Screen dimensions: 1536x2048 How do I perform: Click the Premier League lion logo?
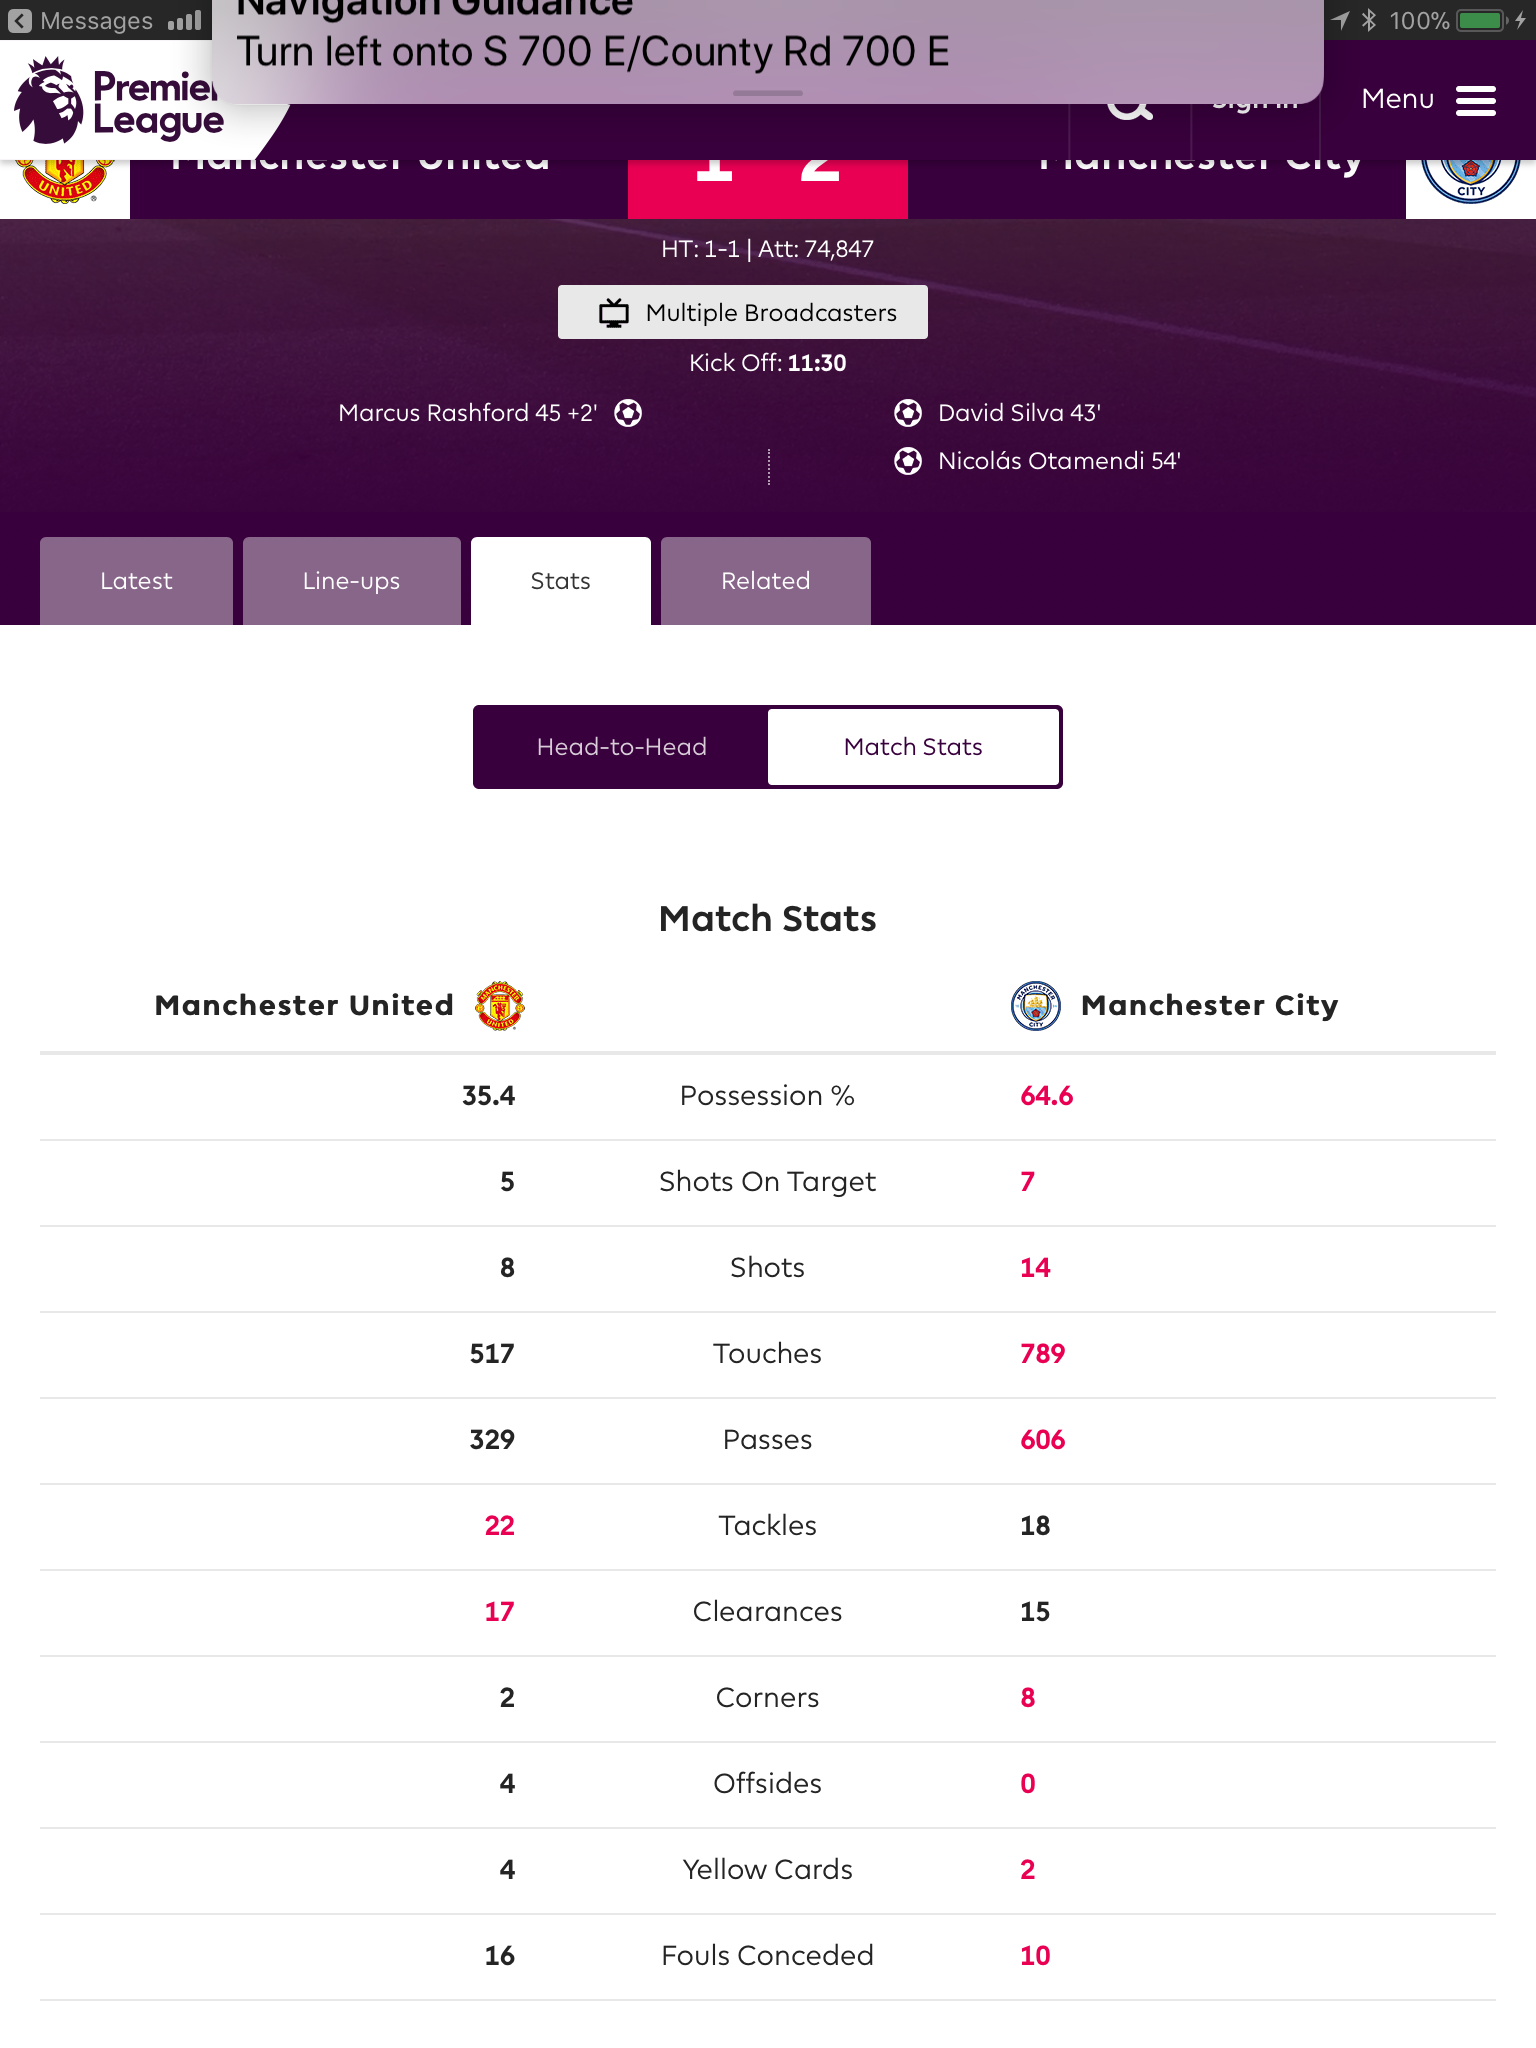click(x=50, y=102)
